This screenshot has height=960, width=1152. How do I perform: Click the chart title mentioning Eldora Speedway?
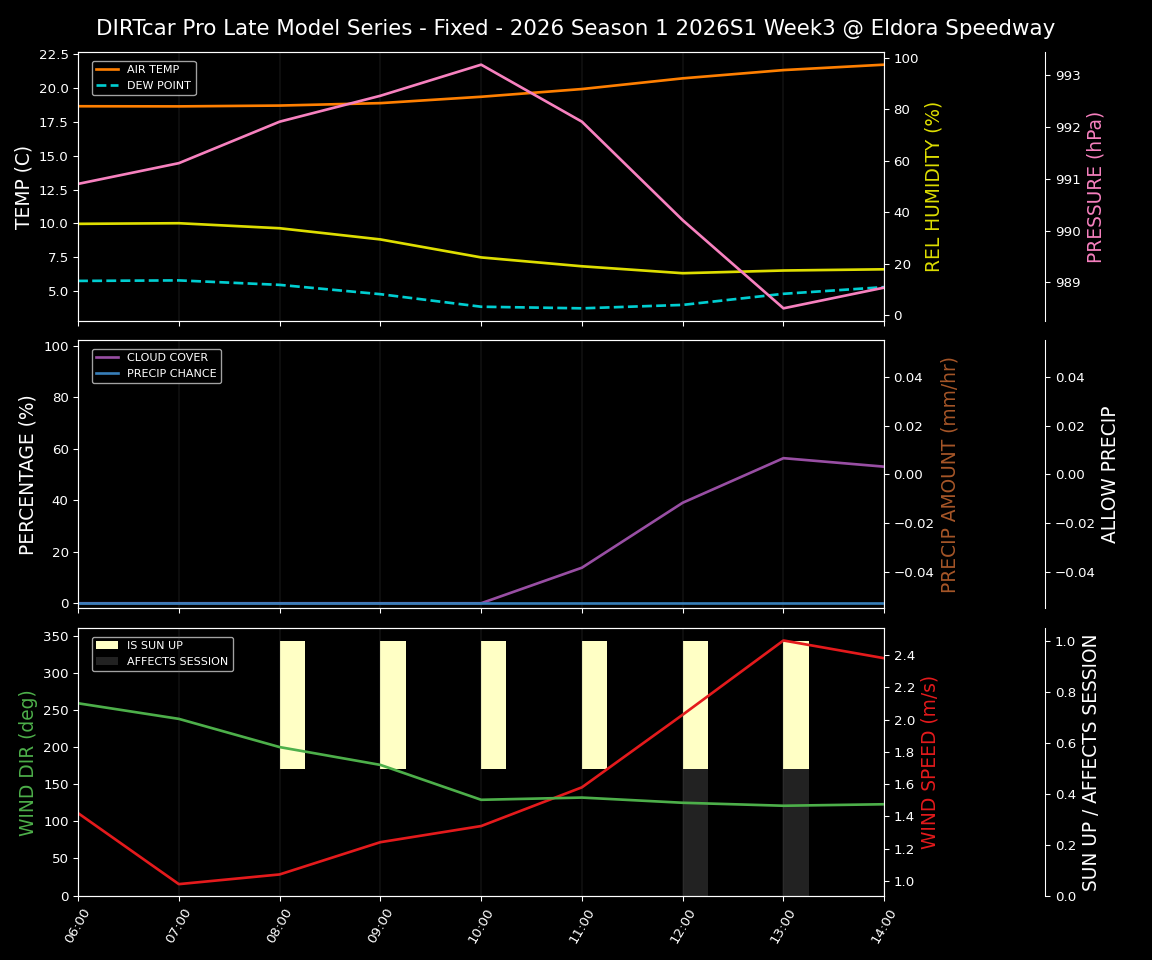coord(576,28)
